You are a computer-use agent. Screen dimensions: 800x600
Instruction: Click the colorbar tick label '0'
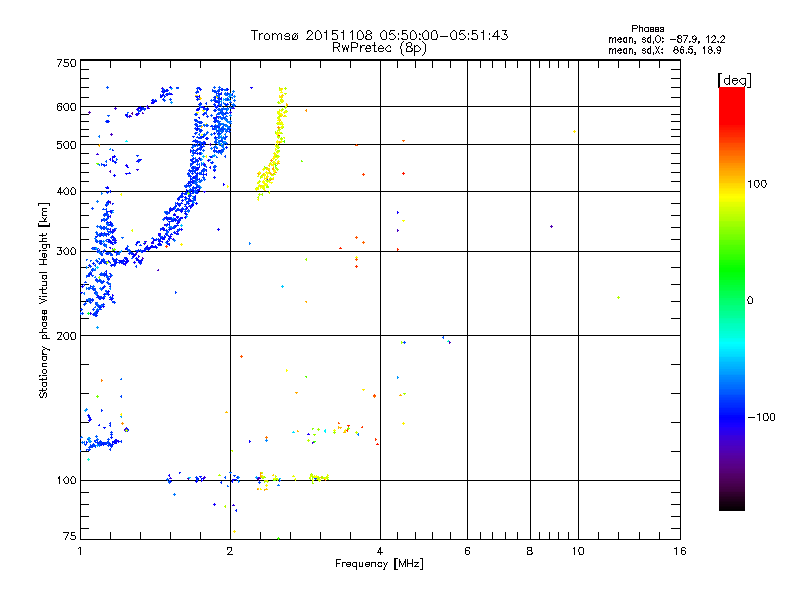(750, 301)
